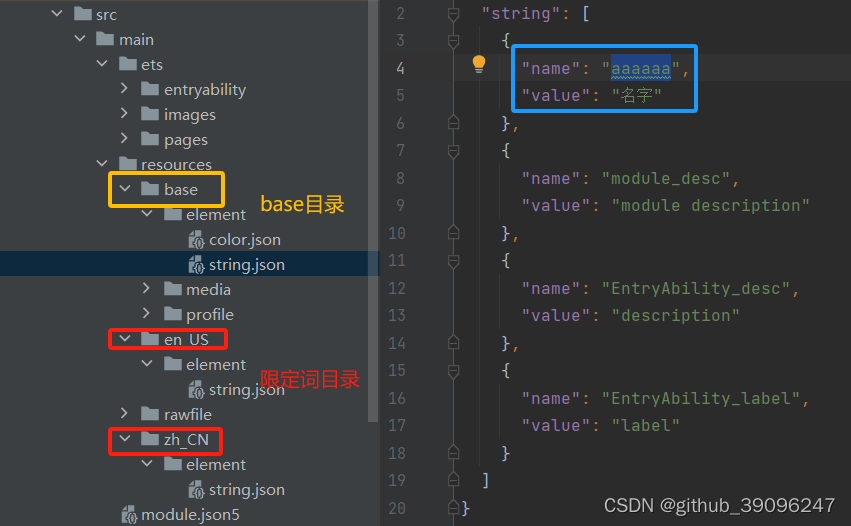Click fold end marker at line 6
The height and width of the screenshot is (526, 851).
click(x=453, y=123)
